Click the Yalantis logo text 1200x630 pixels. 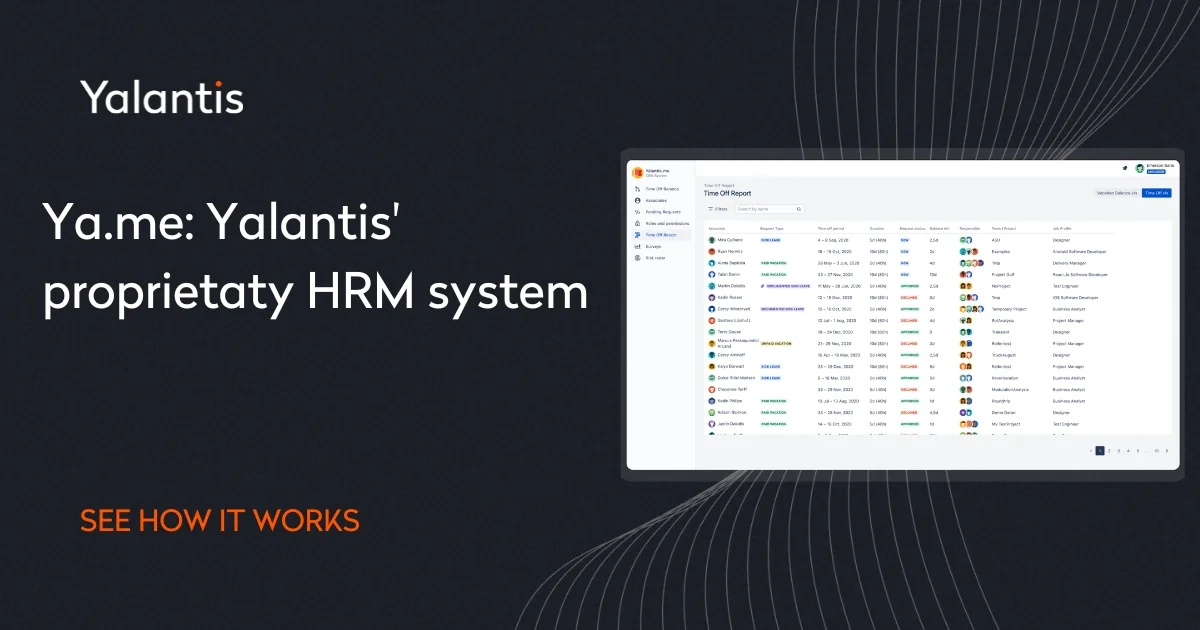(x=162, y=98)
